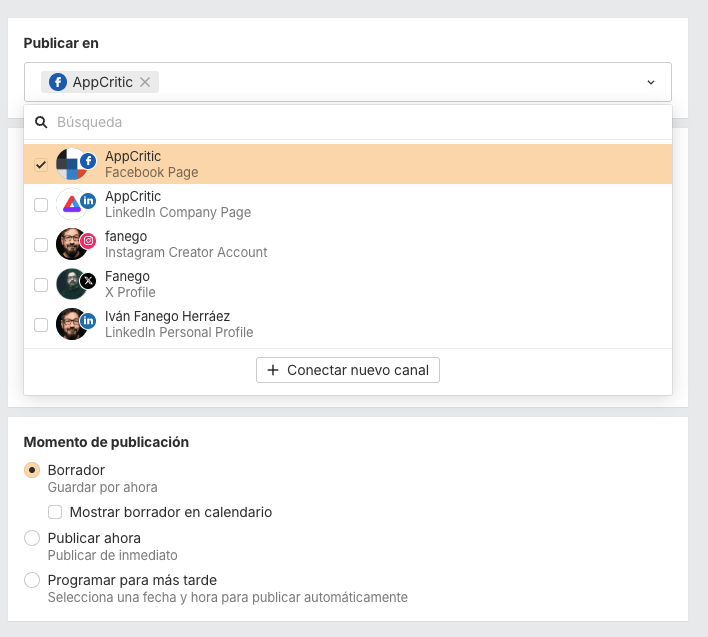
Task: Check the AppCritic LinkedIn Company Page checkbox
Action: (x=41, y=205)
